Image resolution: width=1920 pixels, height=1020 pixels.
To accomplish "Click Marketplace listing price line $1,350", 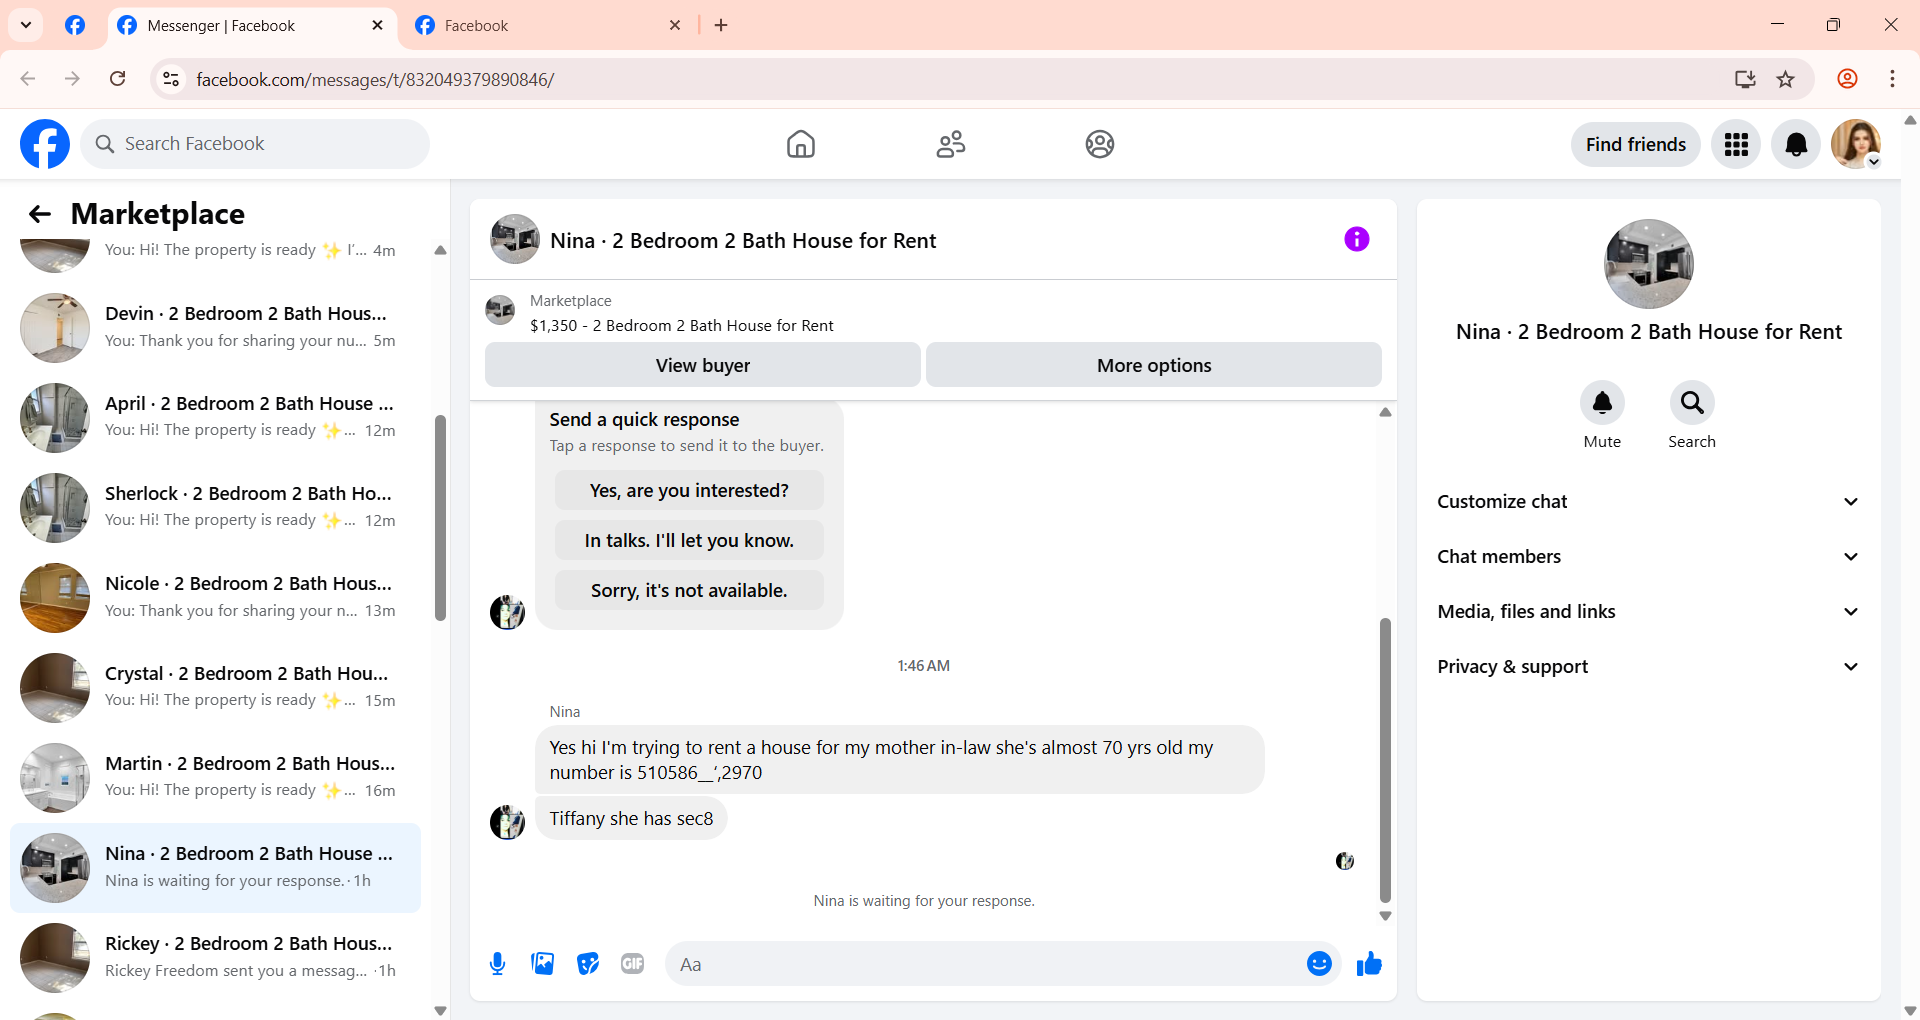I will [682, 326].
